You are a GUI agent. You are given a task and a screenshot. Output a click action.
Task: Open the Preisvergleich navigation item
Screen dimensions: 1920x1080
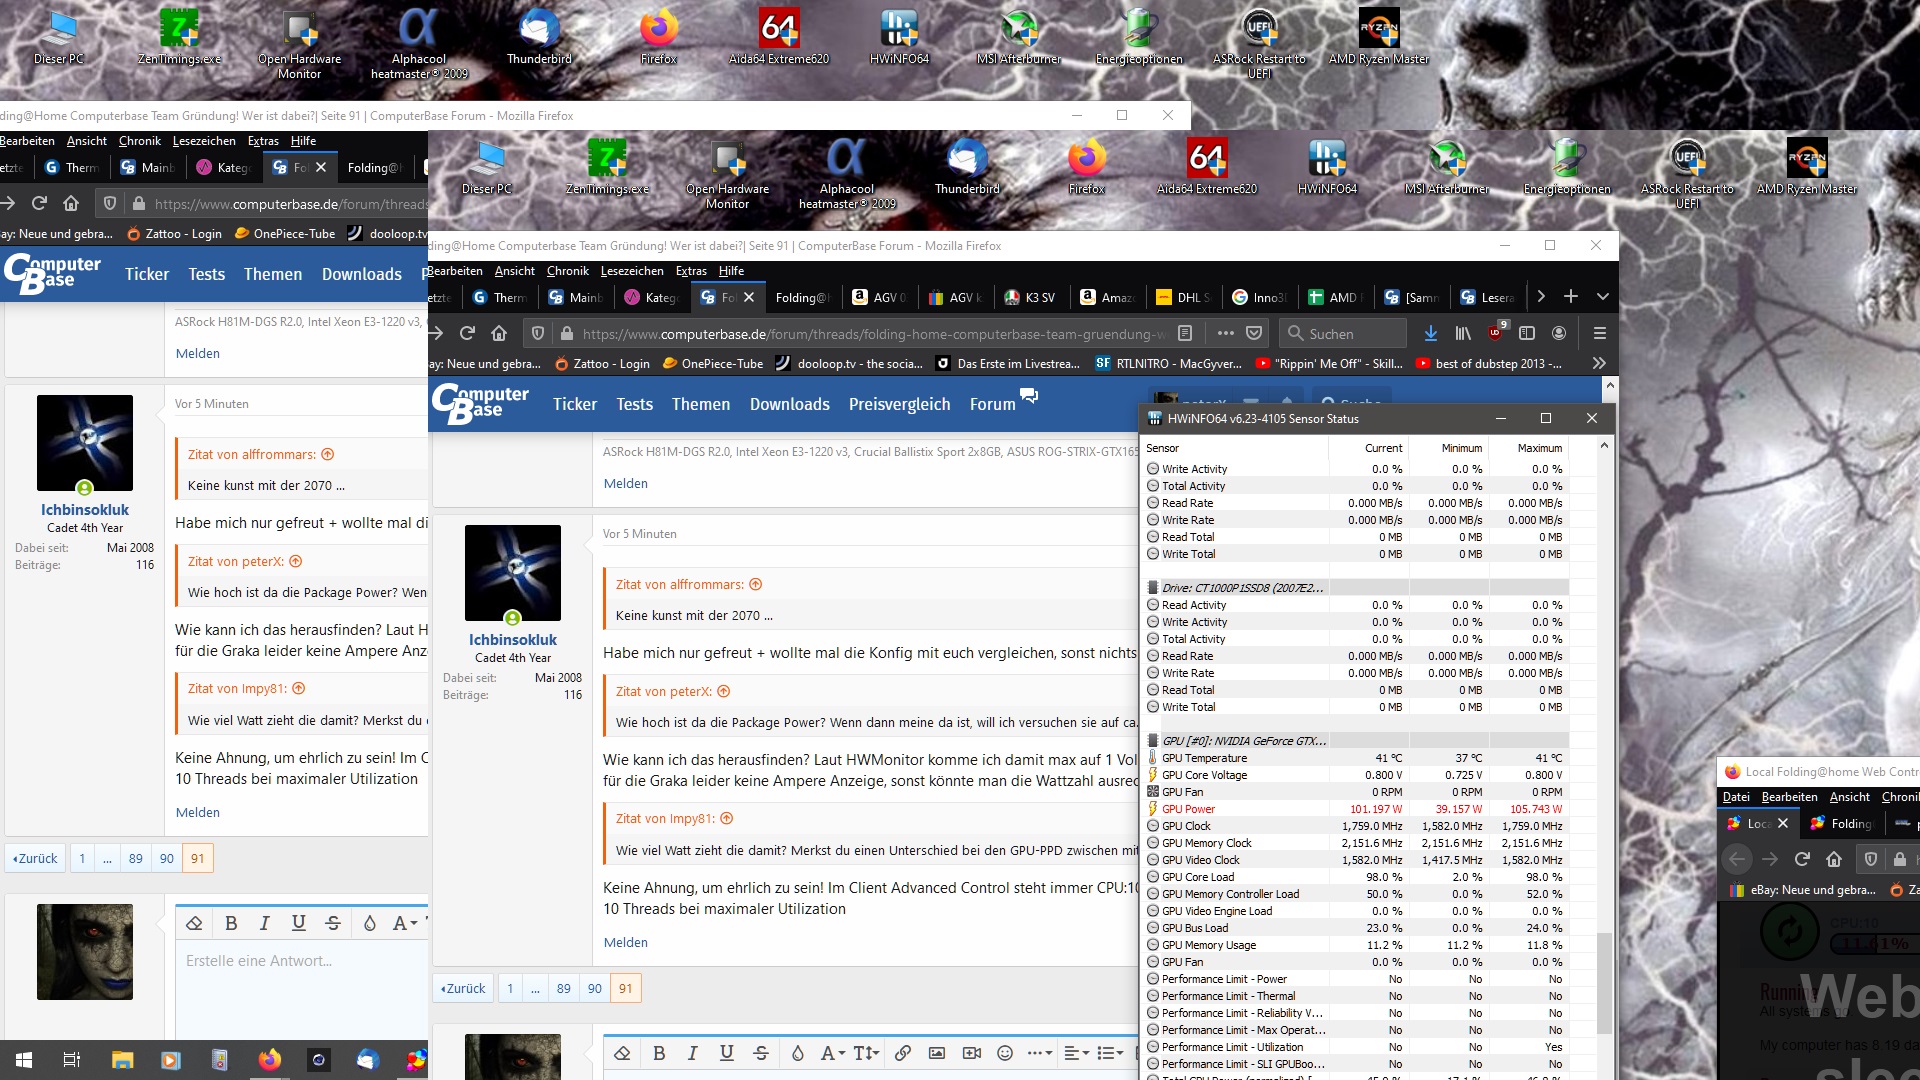coord(899,404)
